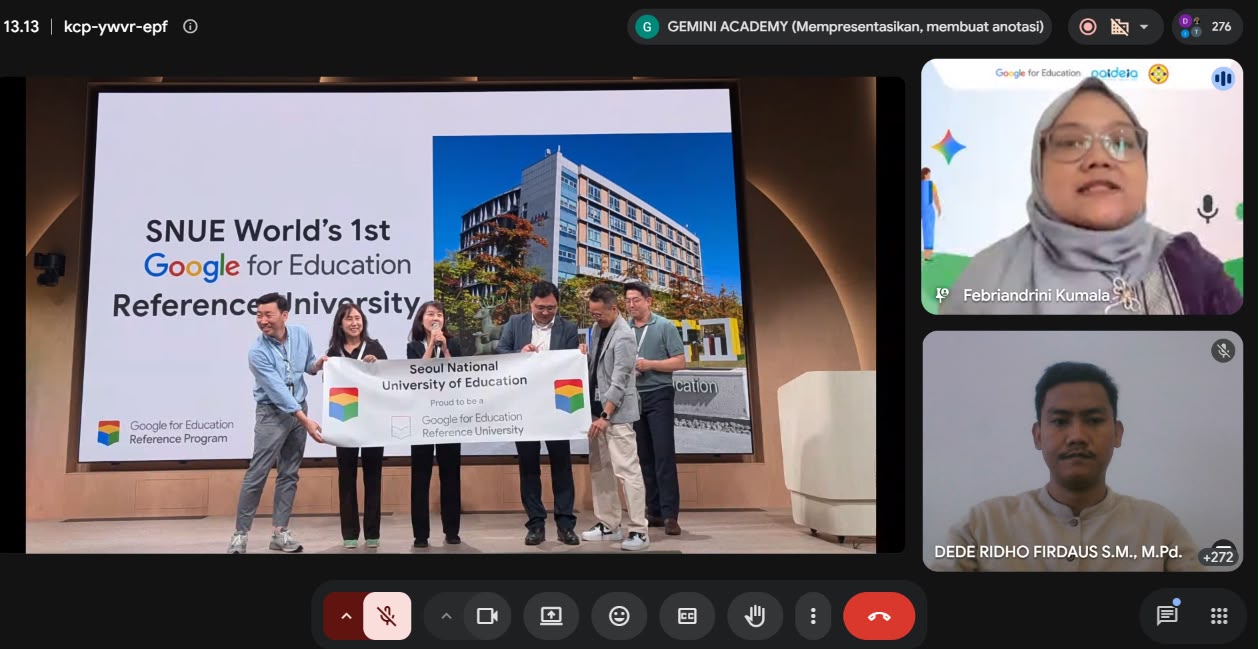Expand video settings chevron

(446, 616)
